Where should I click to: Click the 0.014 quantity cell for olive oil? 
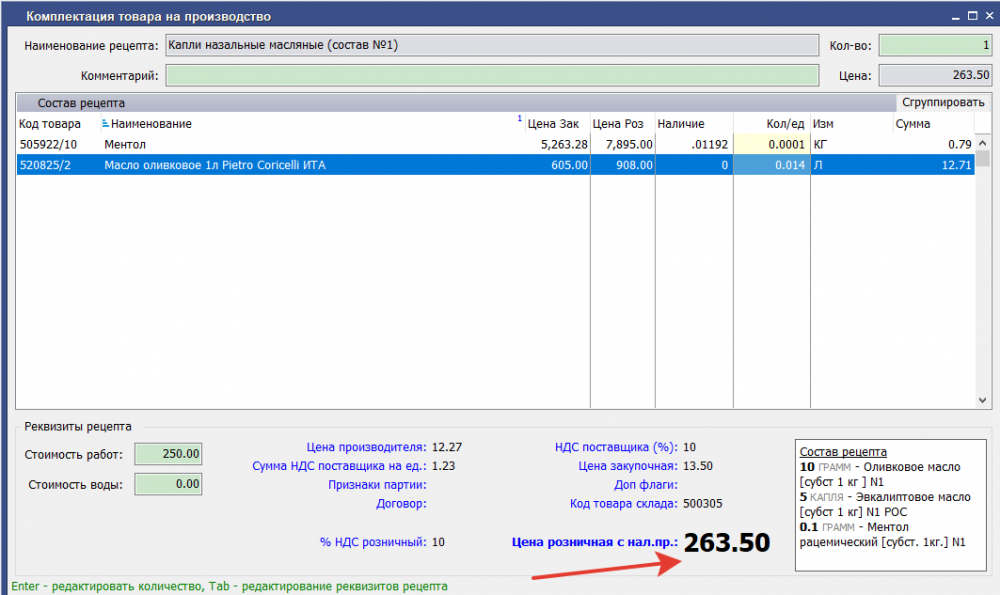(x=772, y=165)
